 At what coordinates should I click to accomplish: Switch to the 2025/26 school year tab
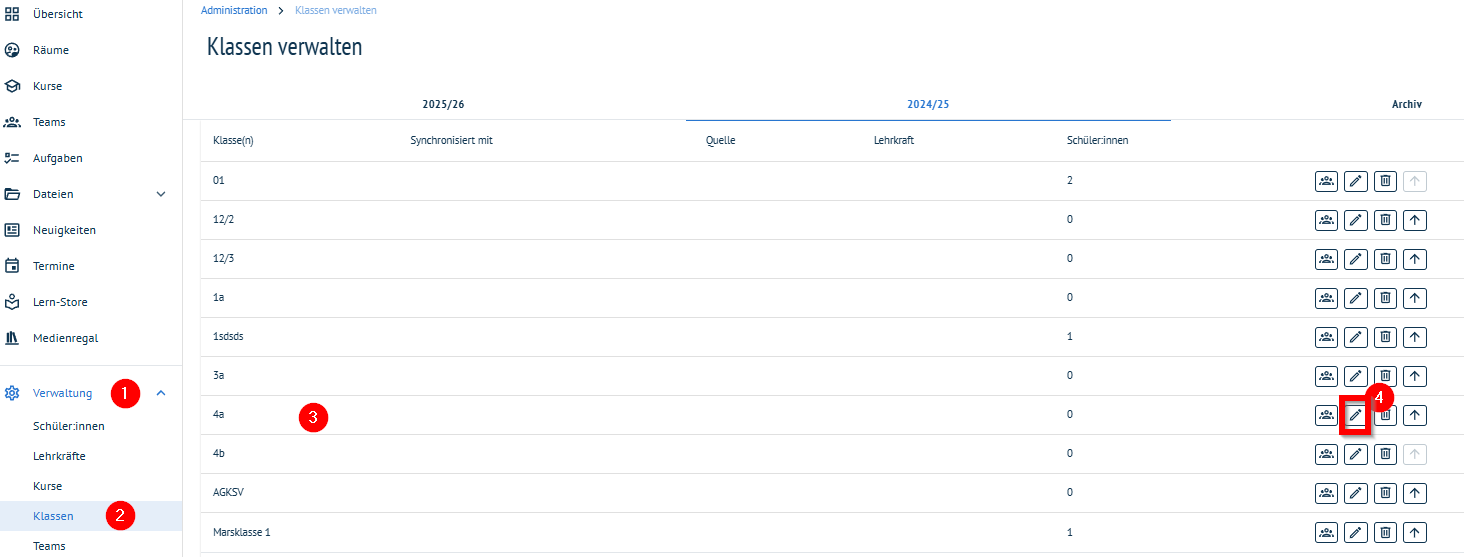click(x=443, y=104)
